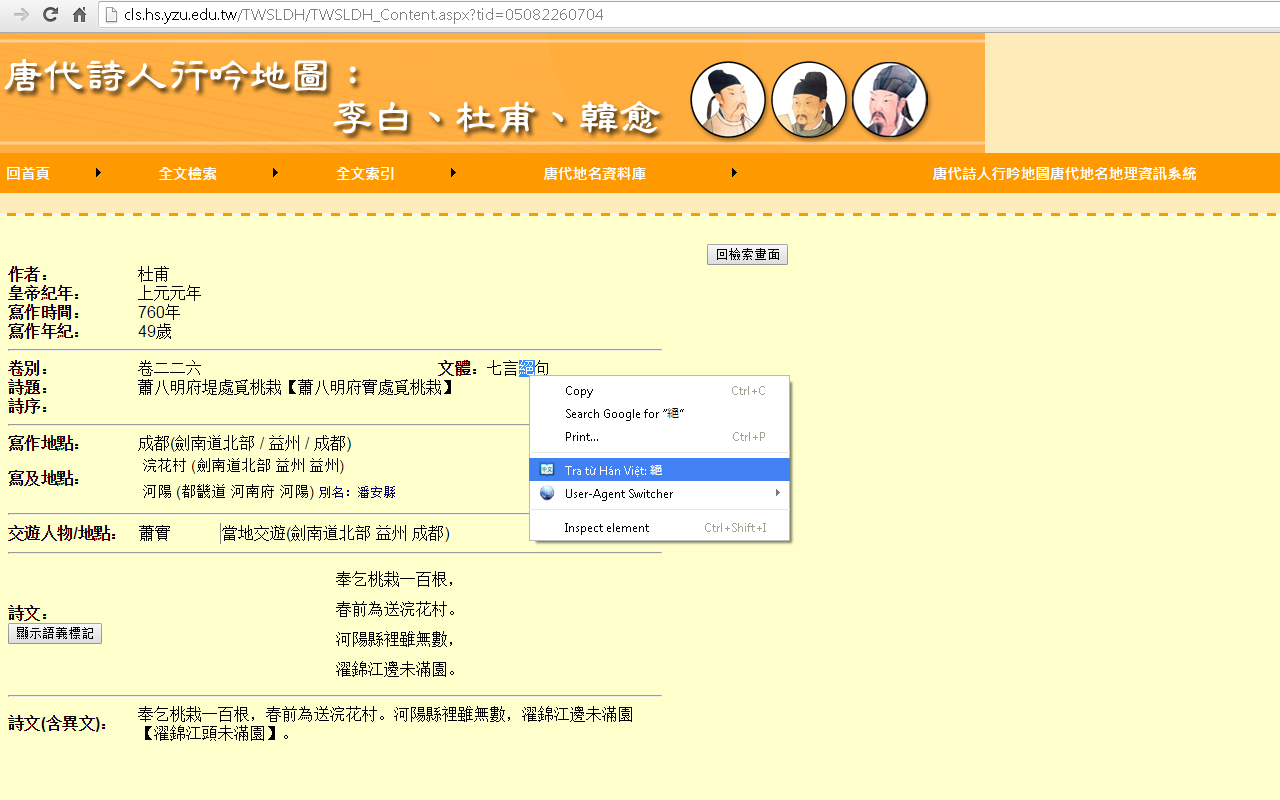Screen dimensions: 1280x800
Task: Click highlighted character in 七言絕句
Action: 527,368
